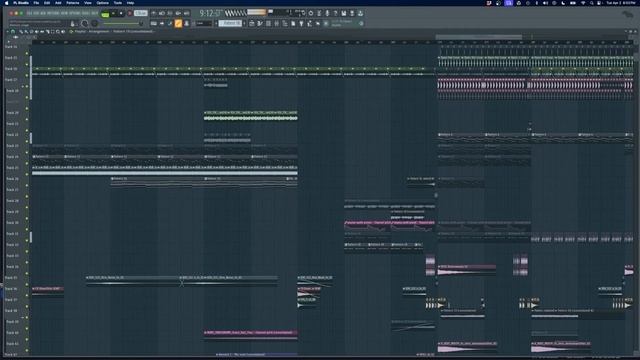This screenshot has width=640, height=360.
Task: Click the large song time display
Action: pos(211,13)
